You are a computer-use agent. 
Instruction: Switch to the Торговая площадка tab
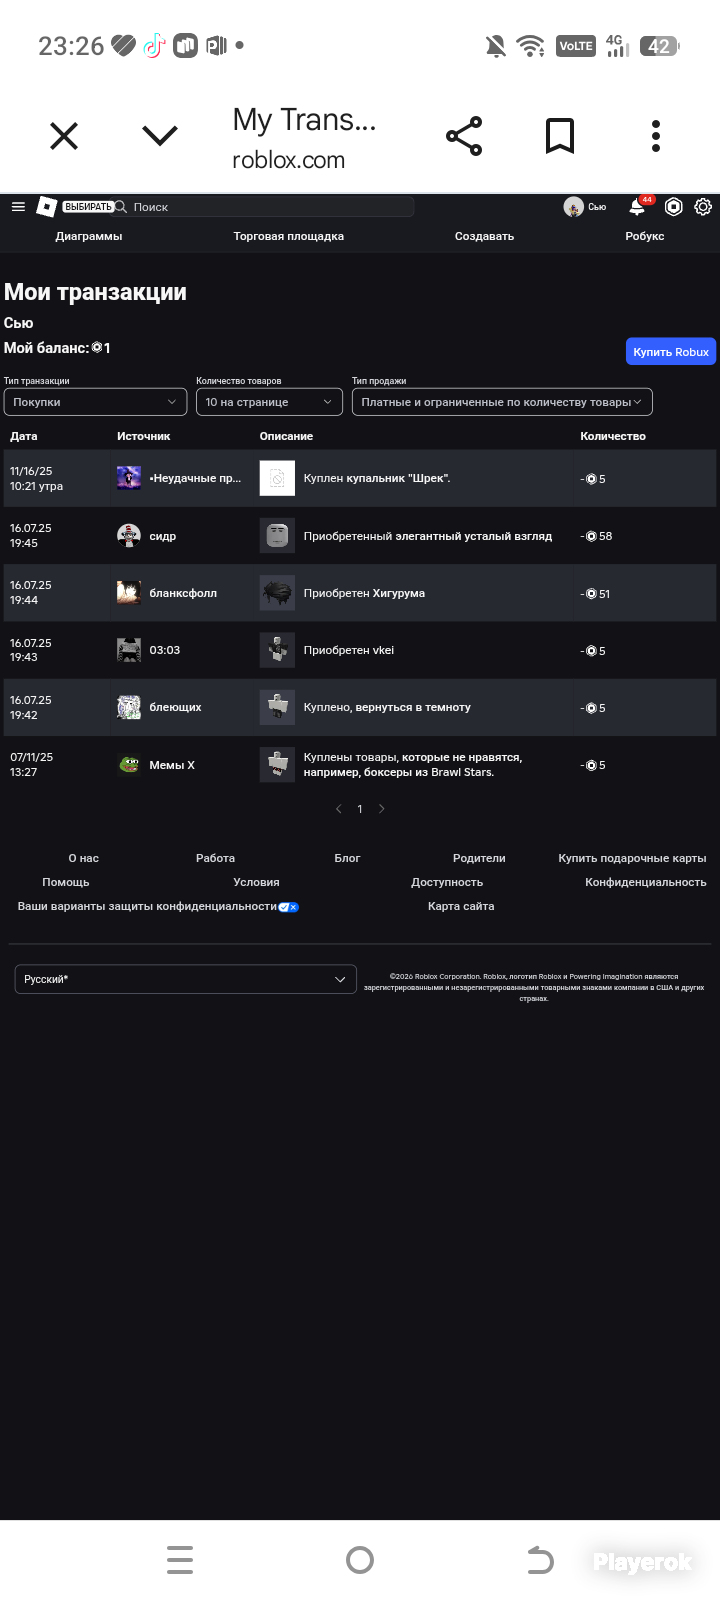tap(289, 236)
